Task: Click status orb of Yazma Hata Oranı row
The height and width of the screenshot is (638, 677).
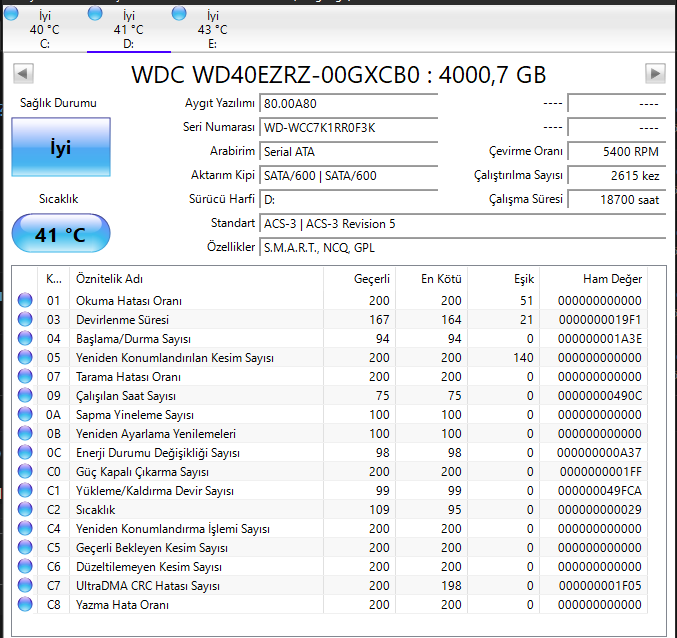Action: pos(25,604)
